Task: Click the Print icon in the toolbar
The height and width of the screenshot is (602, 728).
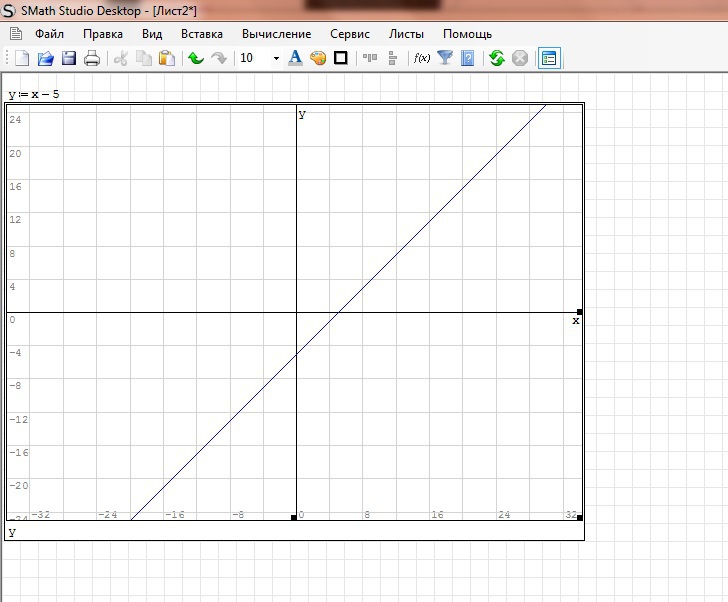Action: (92, 58)
